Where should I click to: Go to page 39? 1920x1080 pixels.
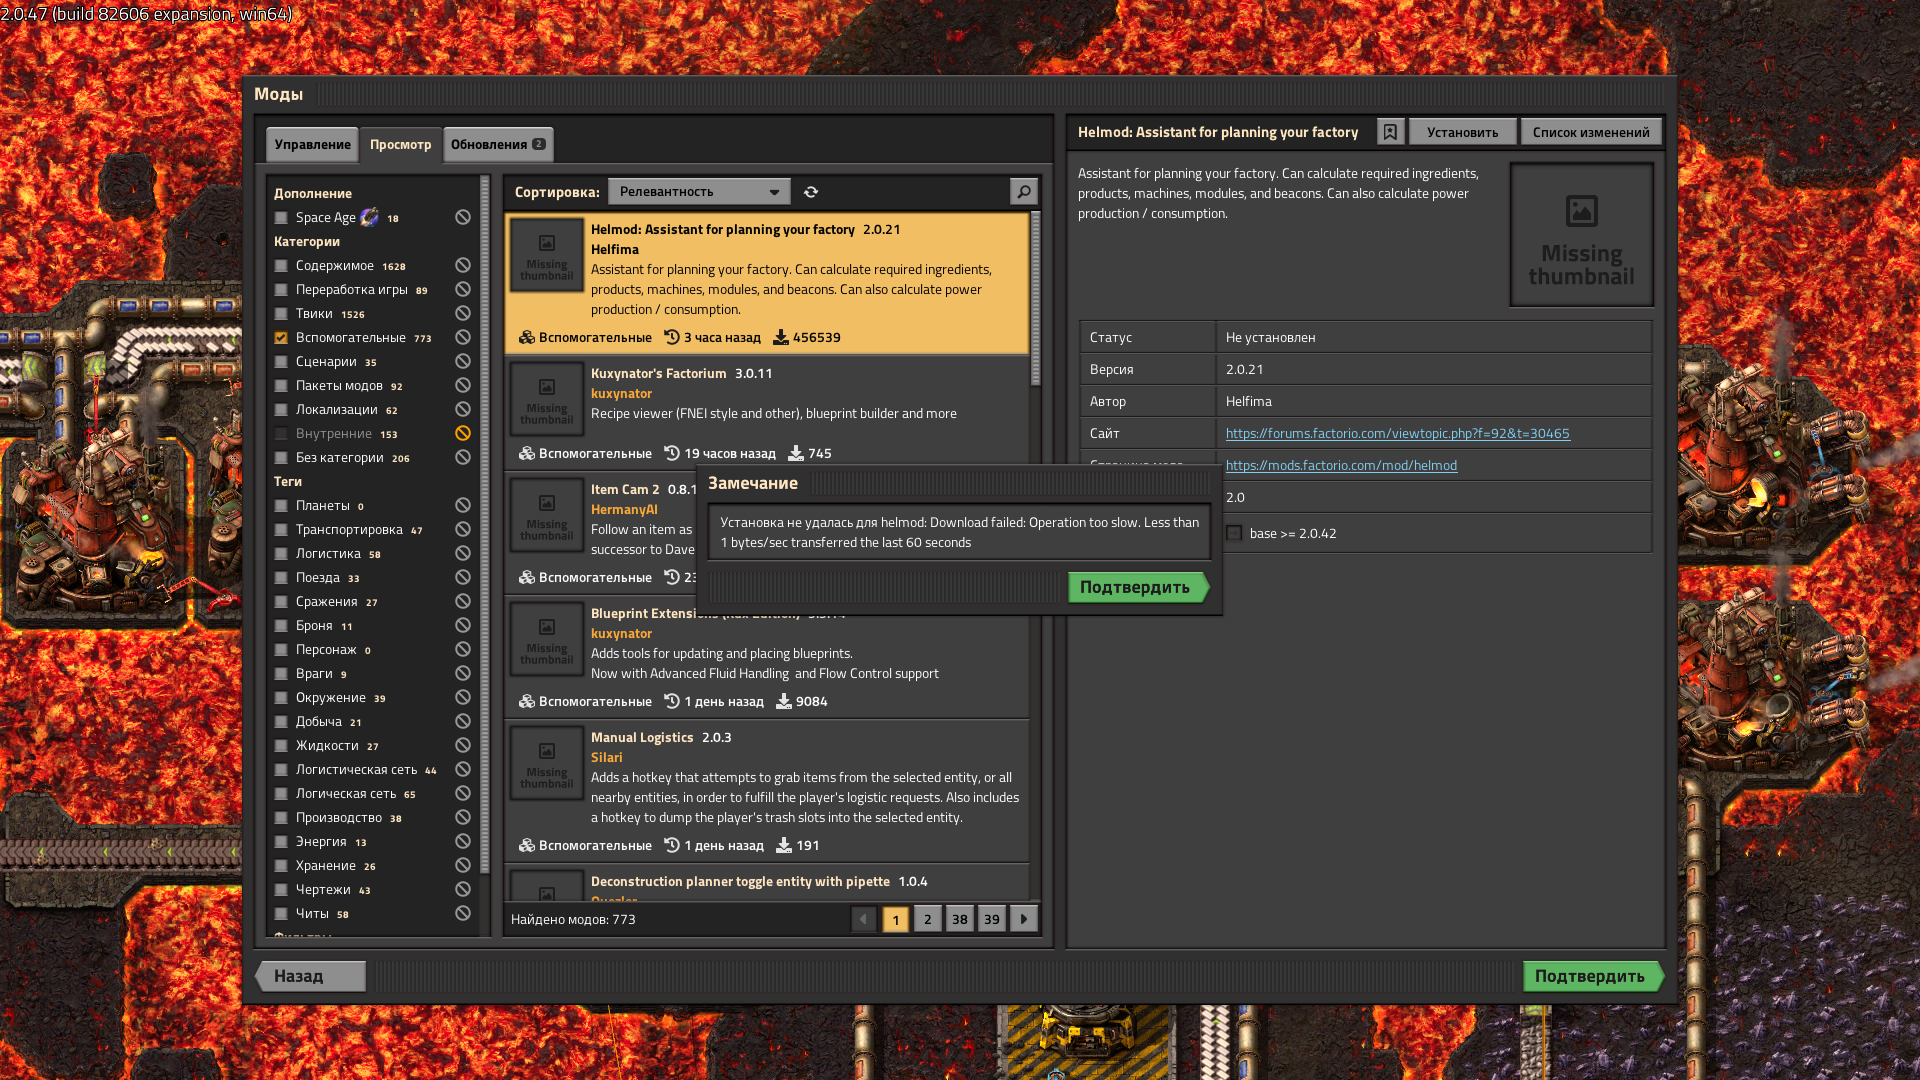[992, 919]
